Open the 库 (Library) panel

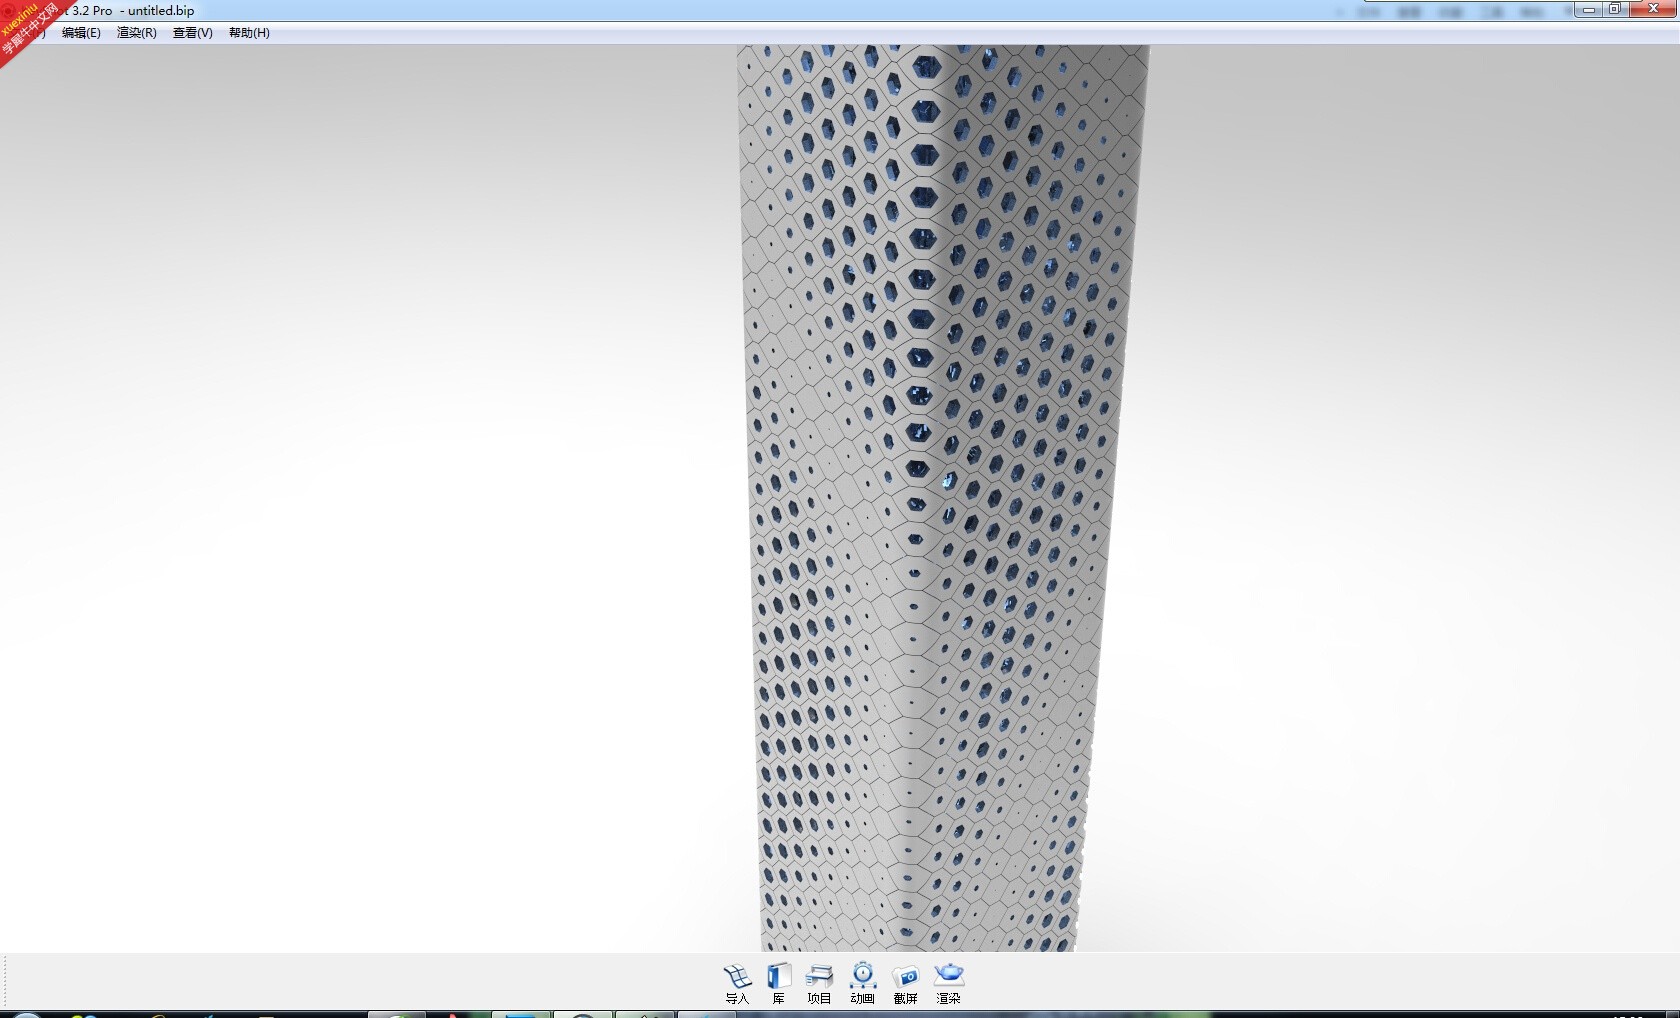[779, 983]
